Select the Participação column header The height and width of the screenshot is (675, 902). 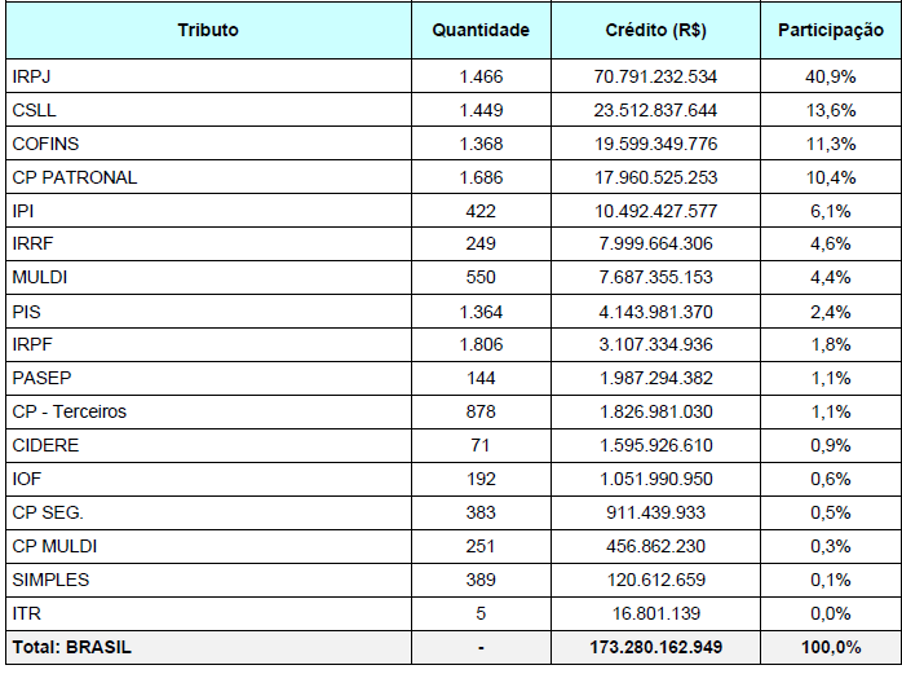831,30
